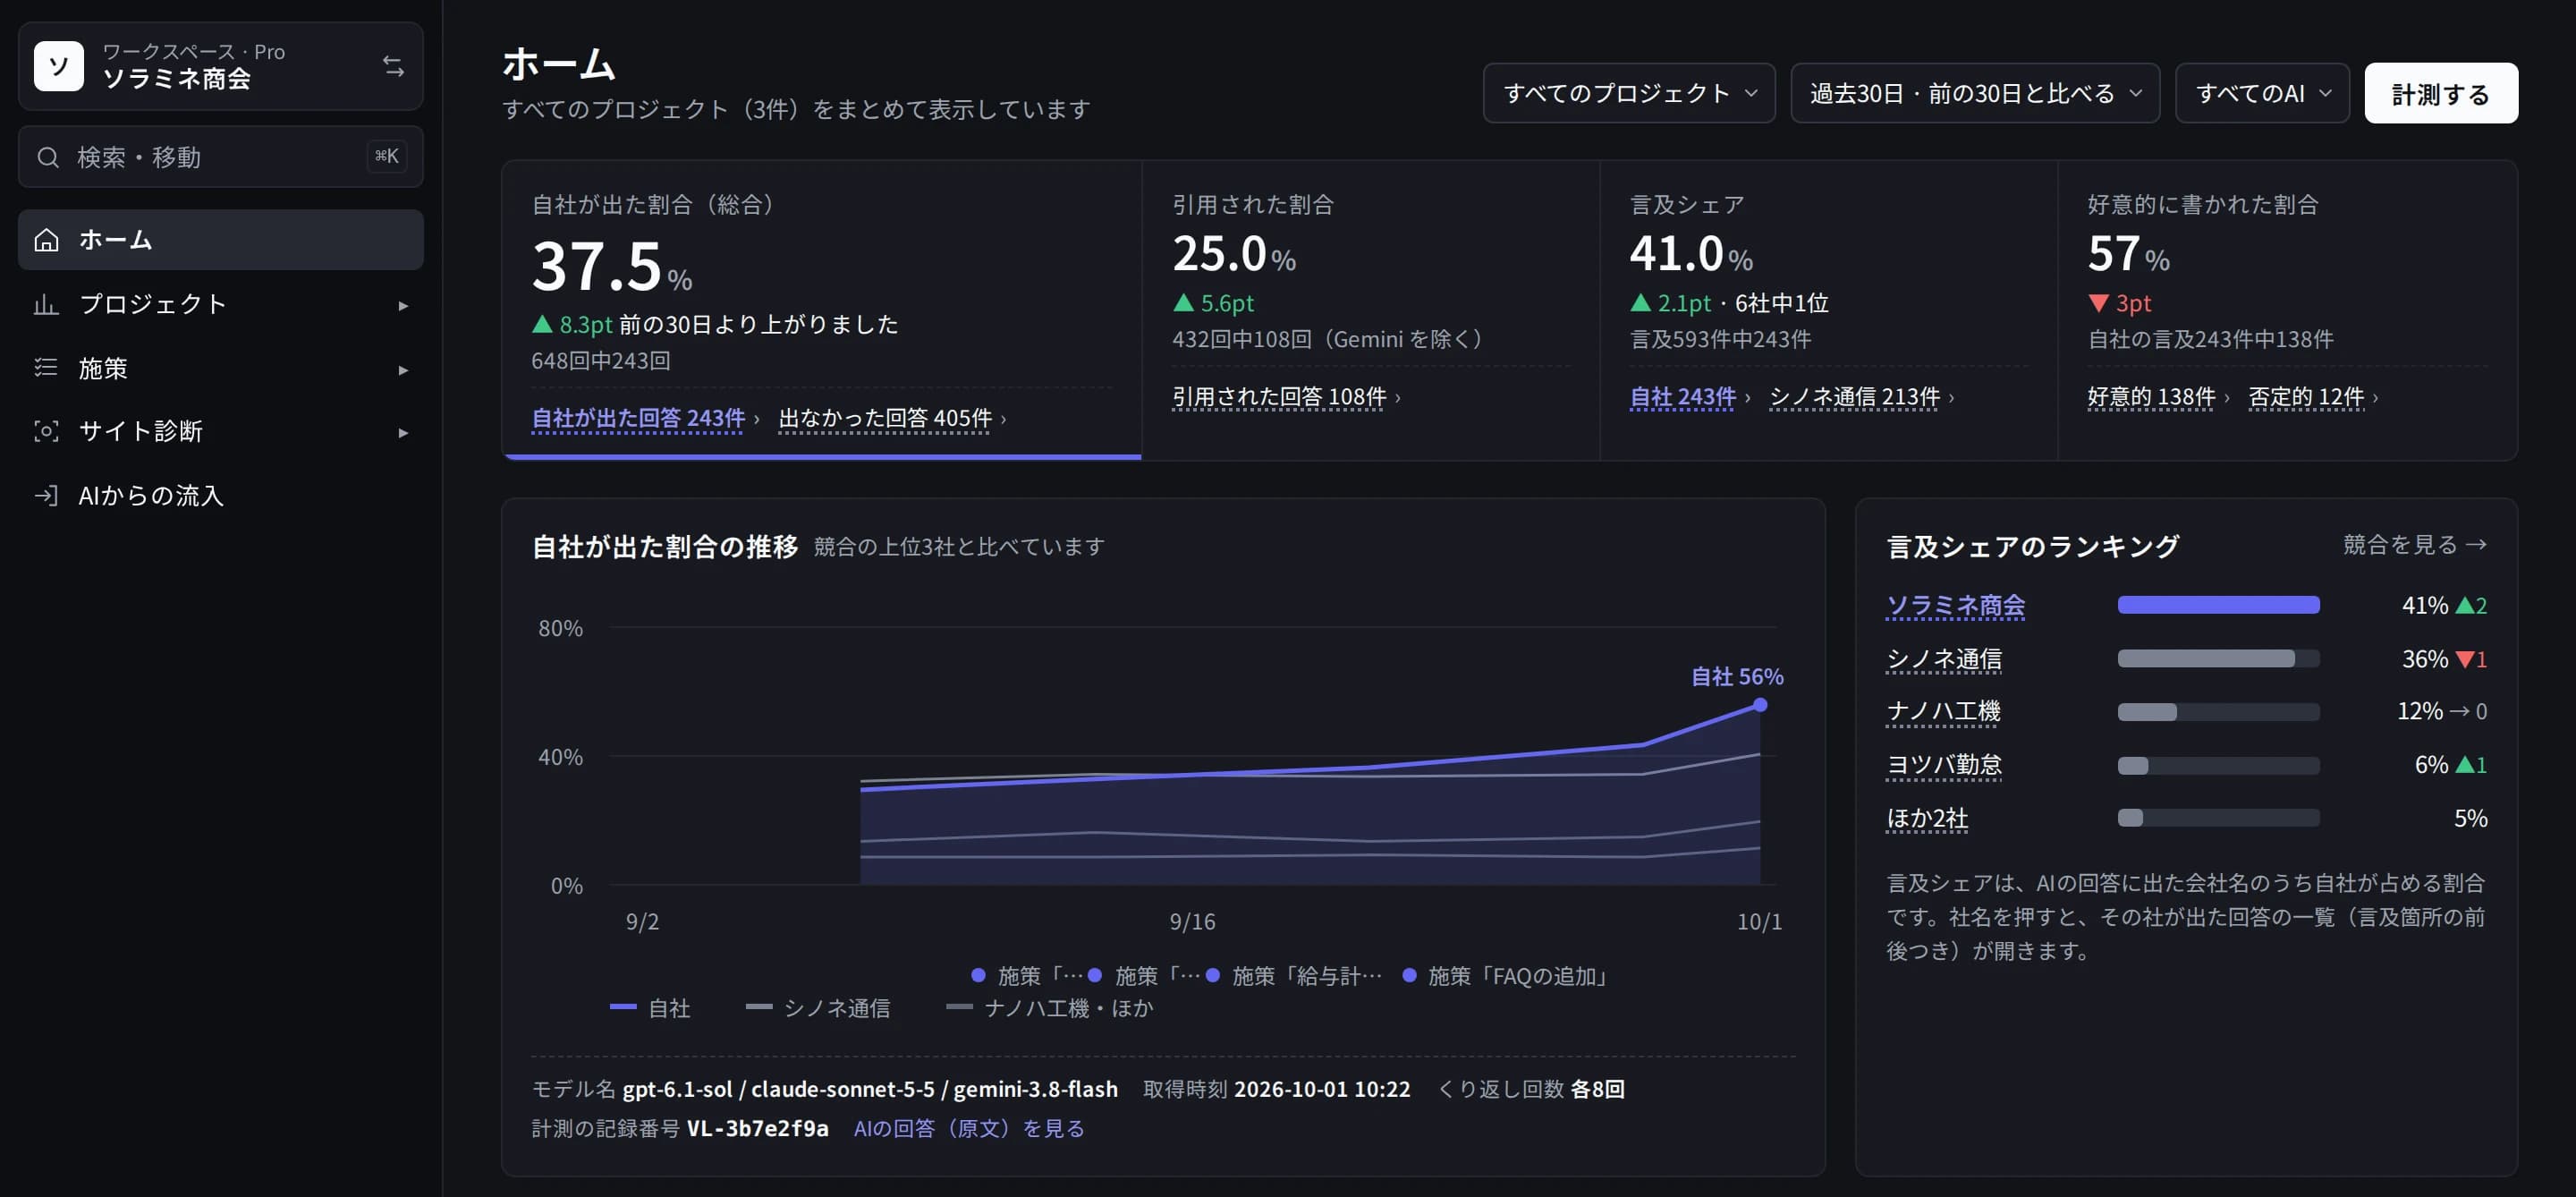Open シノネ通信 in the ranking list

coord(1943,659)
